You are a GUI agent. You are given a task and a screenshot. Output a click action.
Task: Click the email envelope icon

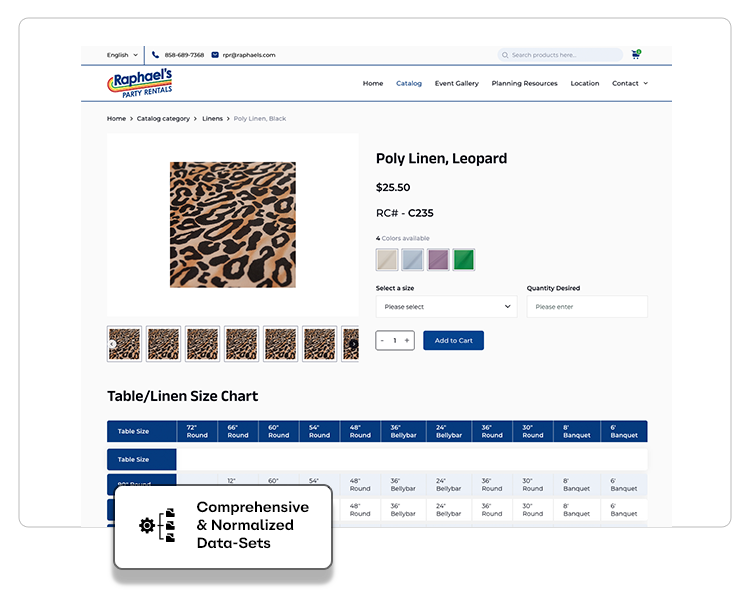215,55
